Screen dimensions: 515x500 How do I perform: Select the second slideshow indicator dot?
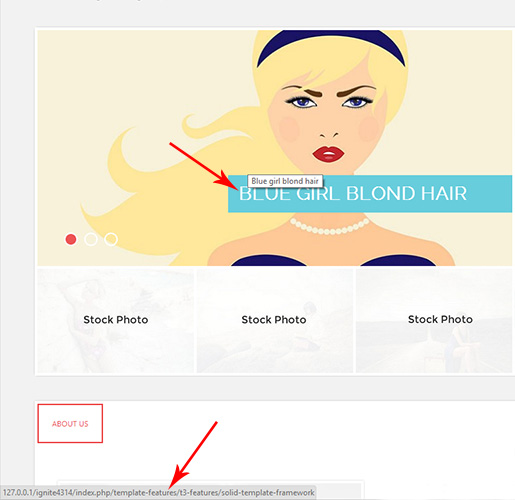click(x=91, y=239)
